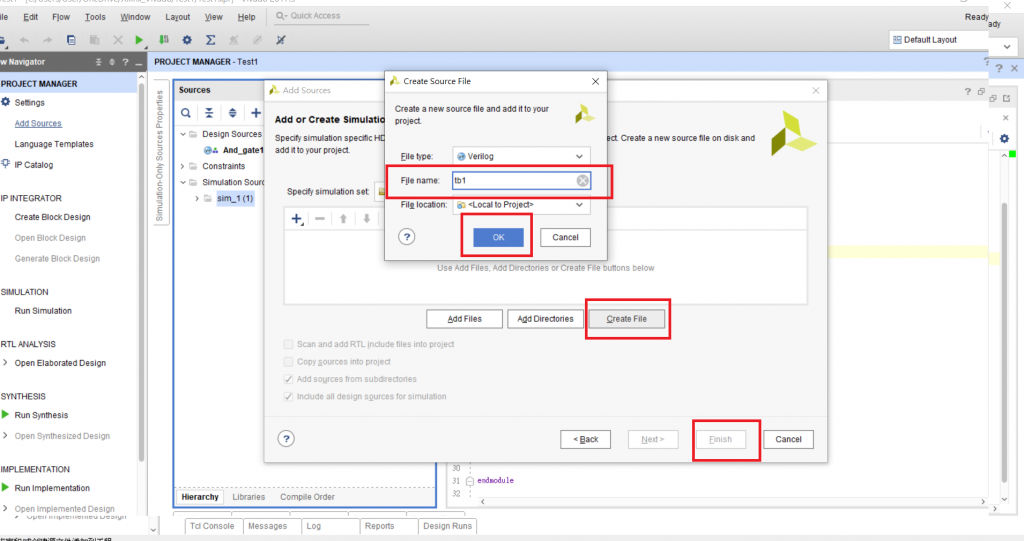This screenshot has height=541, width=1024.
Task: Click the gear icon at the editor's right edge
Action: pyautogui.click(x=1004, y=139)
